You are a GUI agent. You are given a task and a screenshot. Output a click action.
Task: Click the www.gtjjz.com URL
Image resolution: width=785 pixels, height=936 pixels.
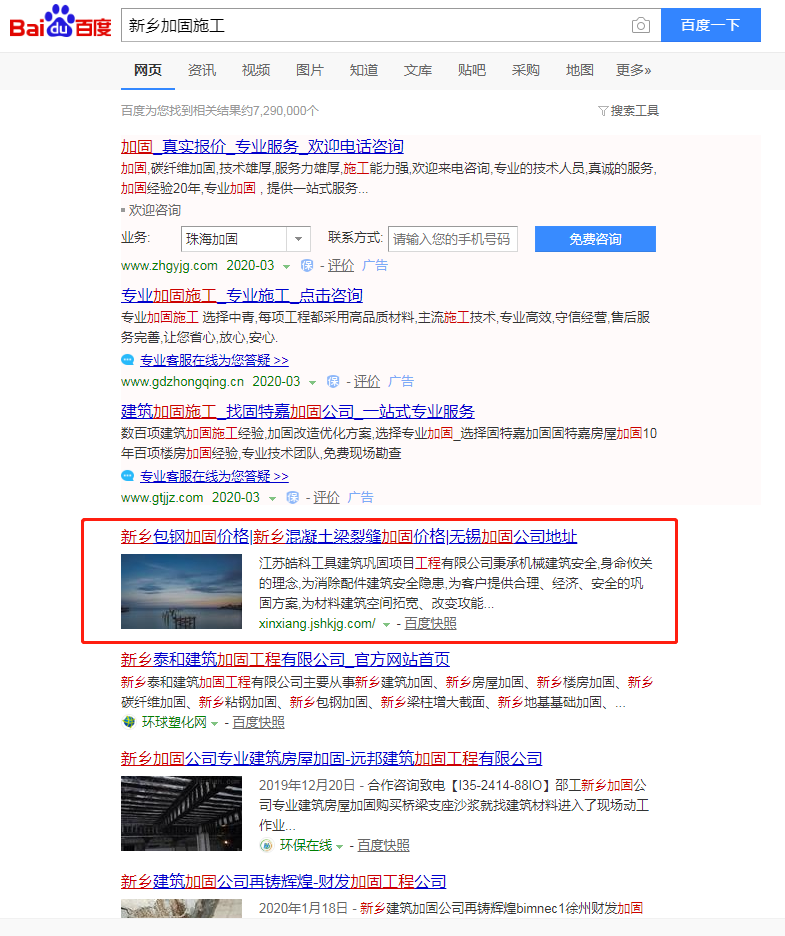tap(162, 497)
